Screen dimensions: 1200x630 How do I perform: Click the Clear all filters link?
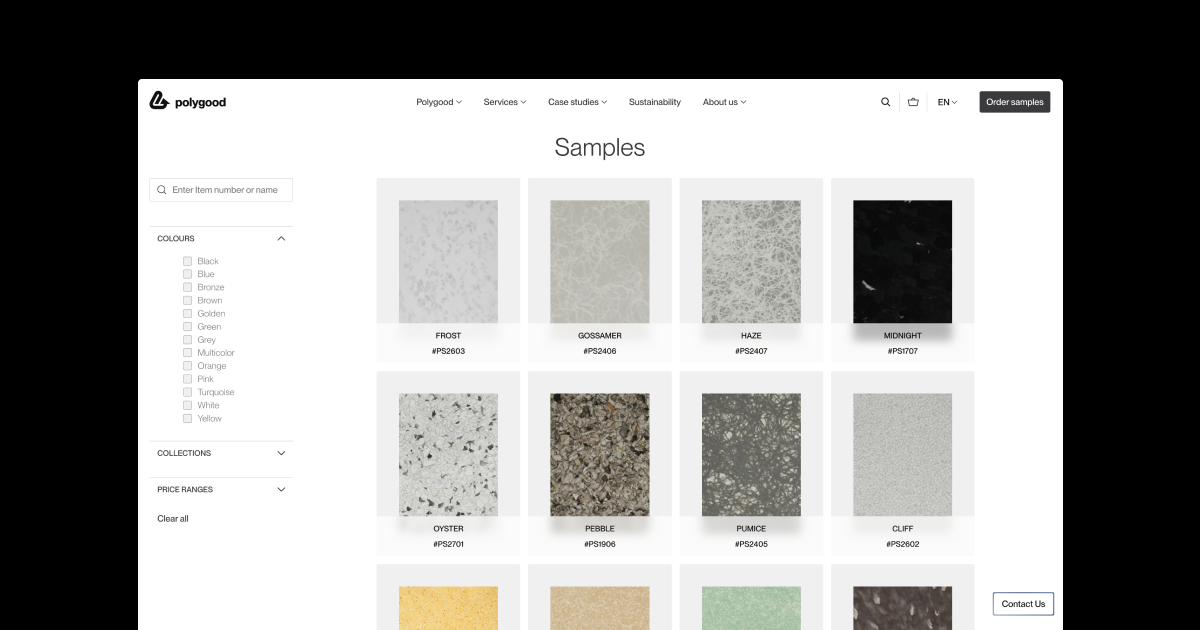[x=173, y=518]
